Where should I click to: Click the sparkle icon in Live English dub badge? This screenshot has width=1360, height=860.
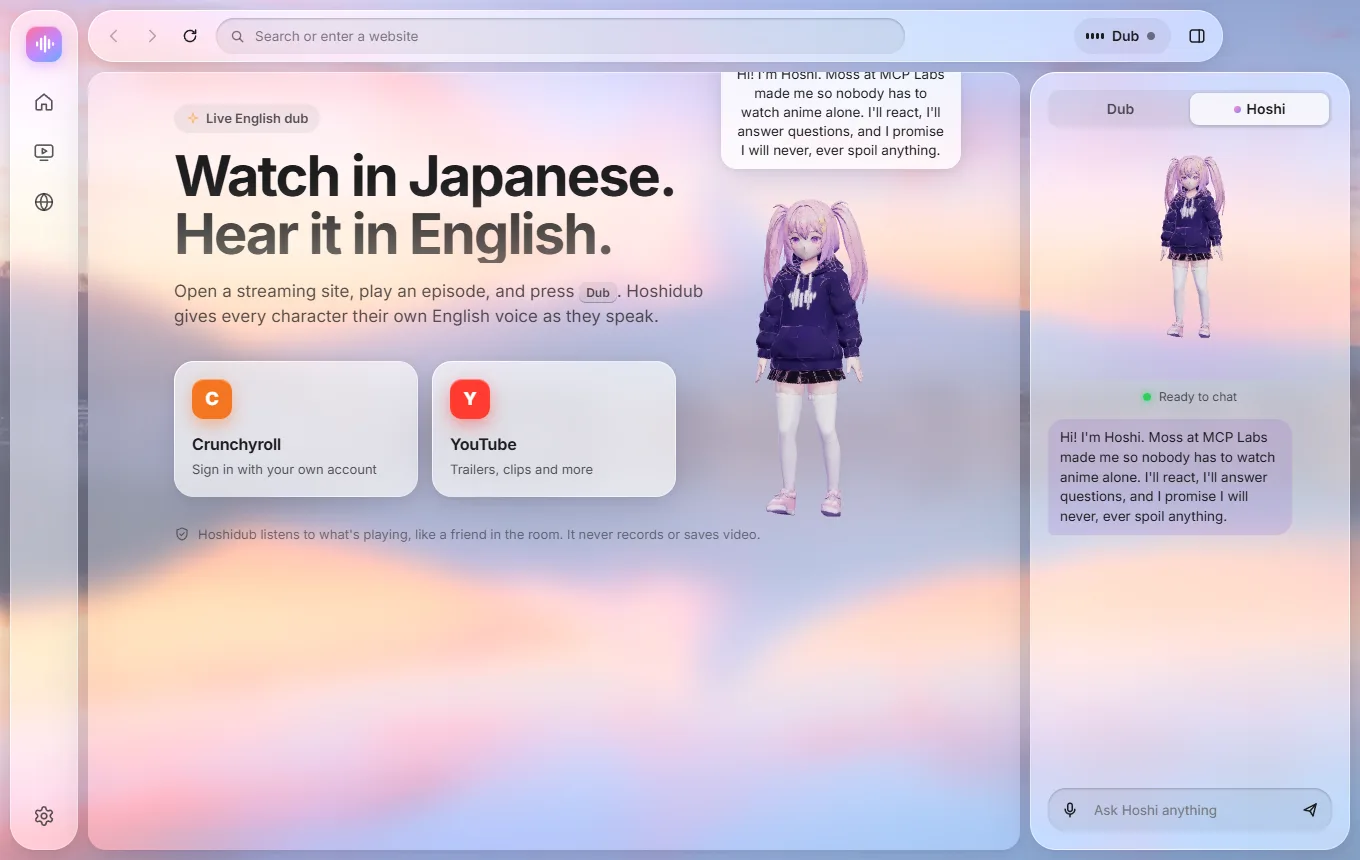[x=193, y=118]
